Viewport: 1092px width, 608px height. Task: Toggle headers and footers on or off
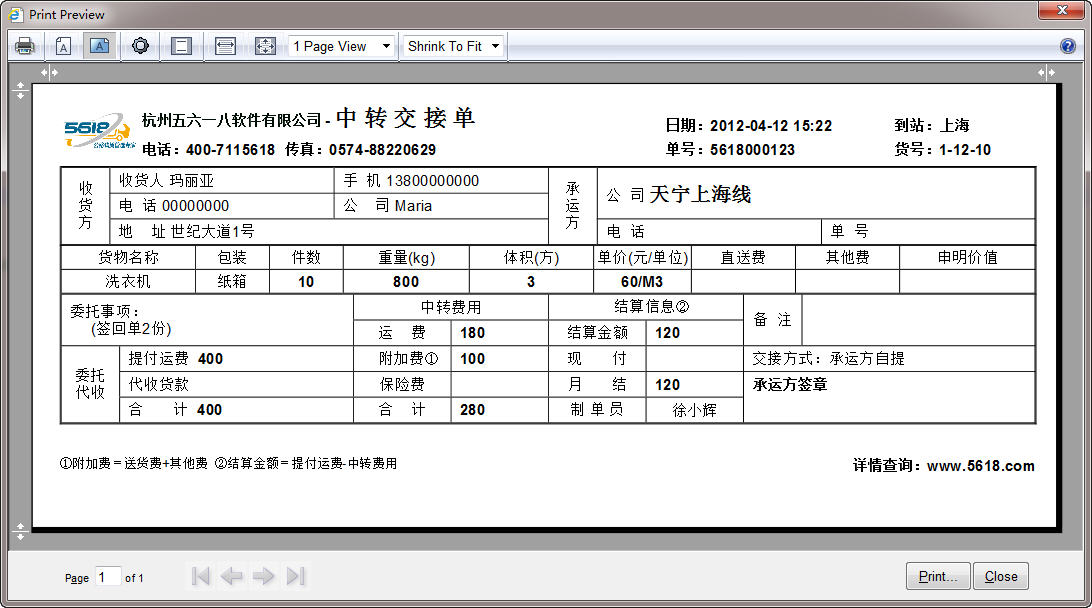coord(181,46)
